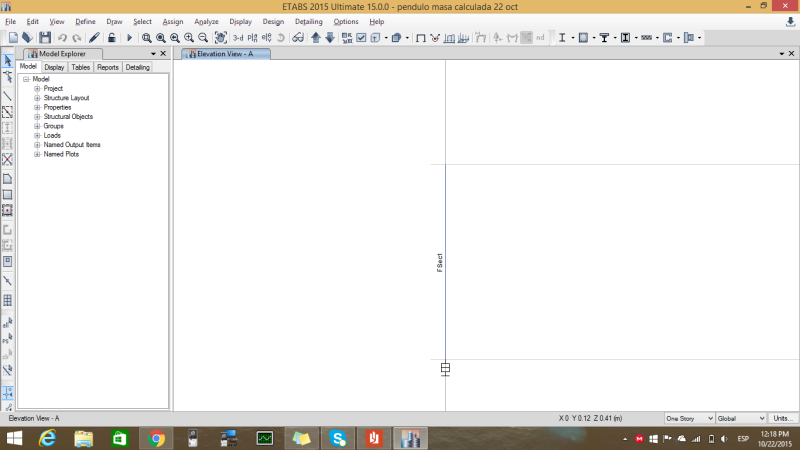The image size is (800, 450).
Task: Toggle the Lock/Unlock model padlock
Action: [111, 37]
